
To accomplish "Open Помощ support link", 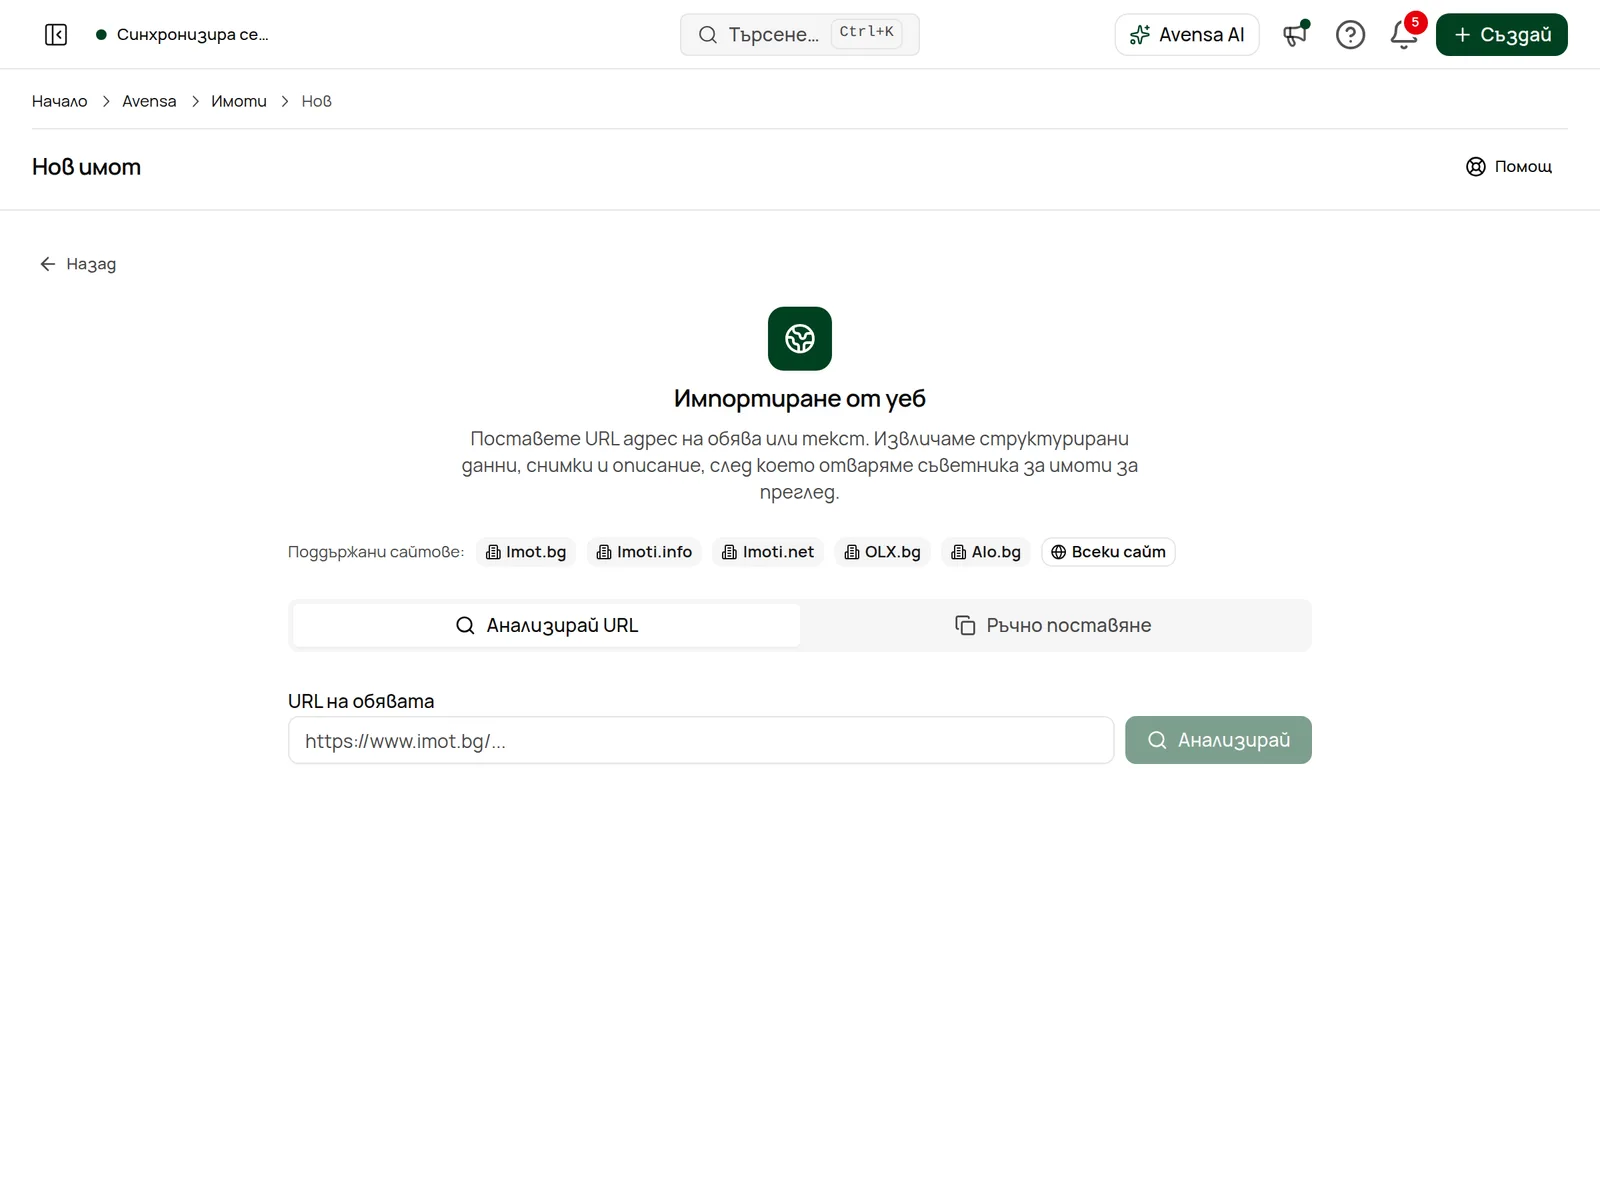I will tap(1509, 167).
